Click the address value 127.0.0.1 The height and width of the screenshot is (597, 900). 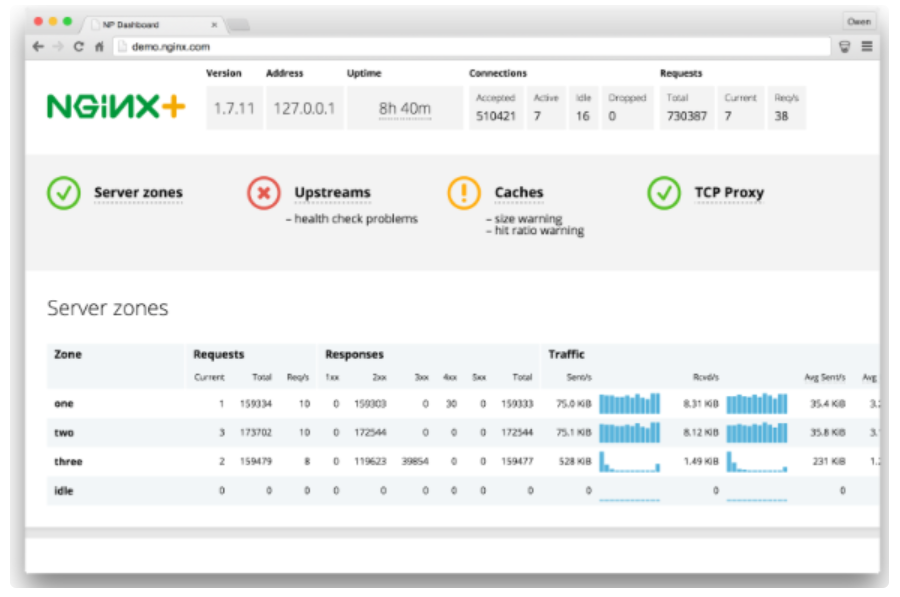(x=304, y=108)
